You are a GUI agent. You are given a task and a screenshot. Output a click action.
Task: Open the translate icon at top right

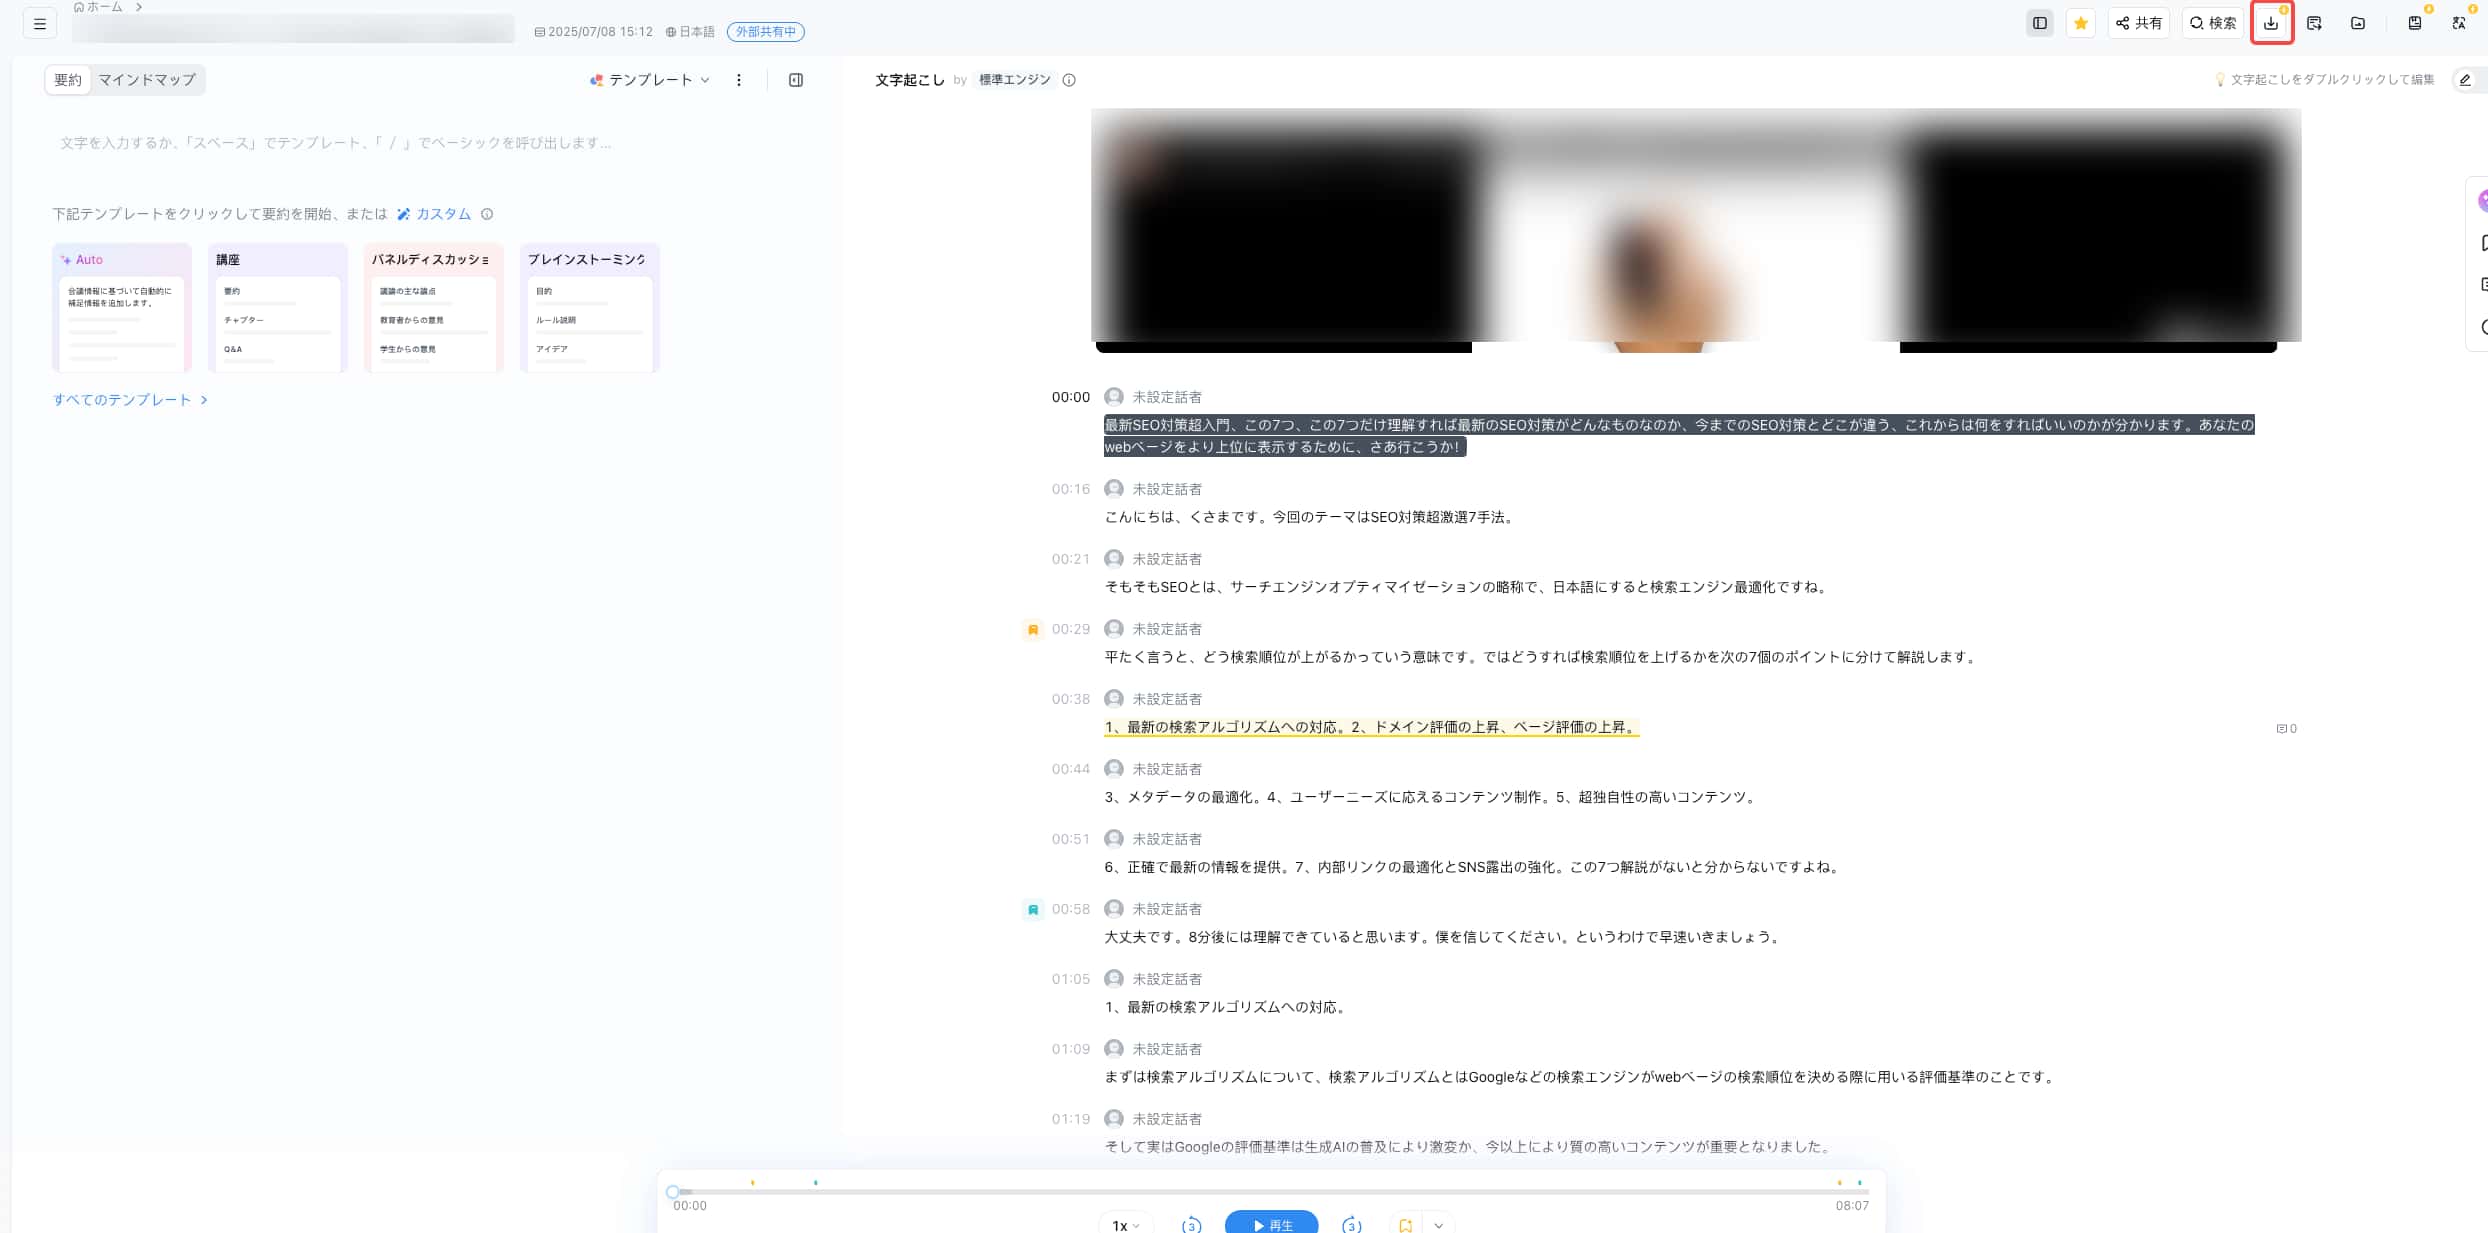point(2458,23)
